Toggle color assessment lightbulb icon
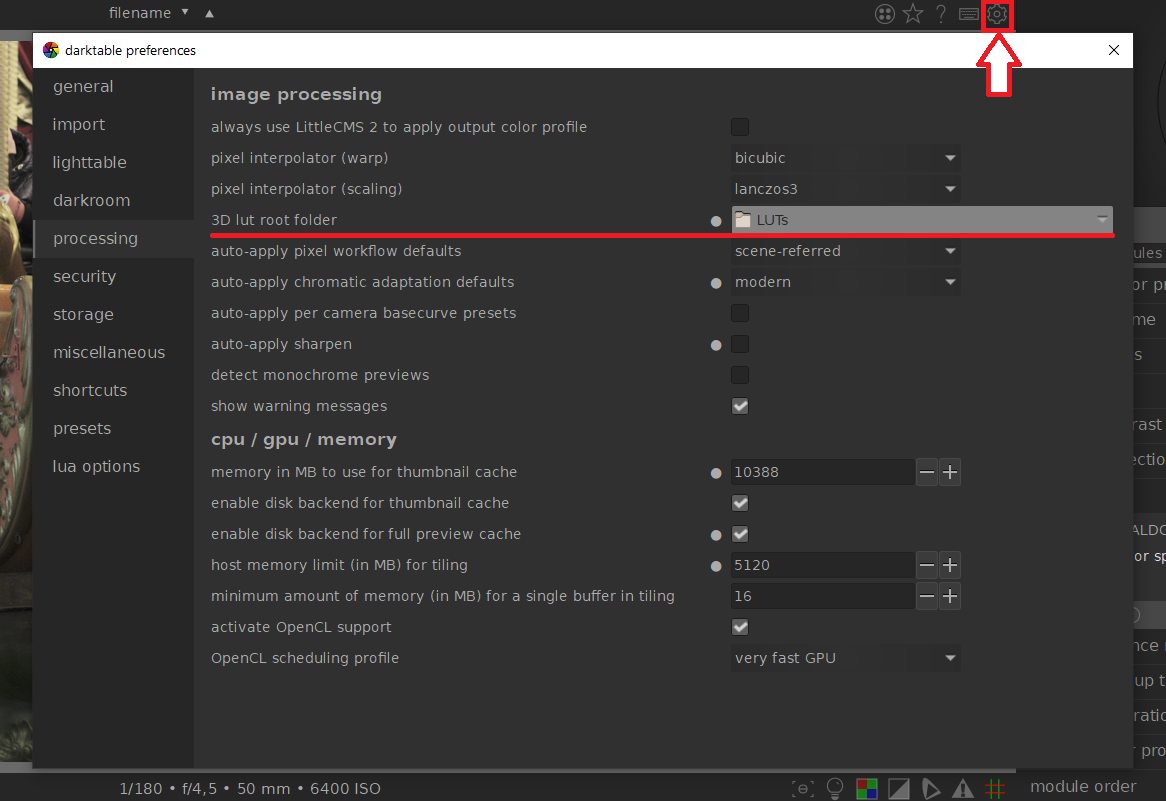Screen dimensions: 1166x801 click(x=835, y=788)
